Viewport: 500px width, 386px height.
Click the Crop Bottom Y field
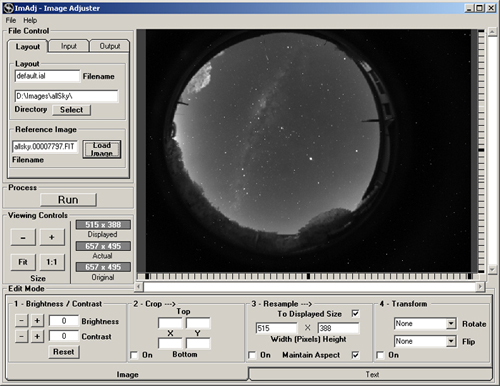[x=198, y=343]
